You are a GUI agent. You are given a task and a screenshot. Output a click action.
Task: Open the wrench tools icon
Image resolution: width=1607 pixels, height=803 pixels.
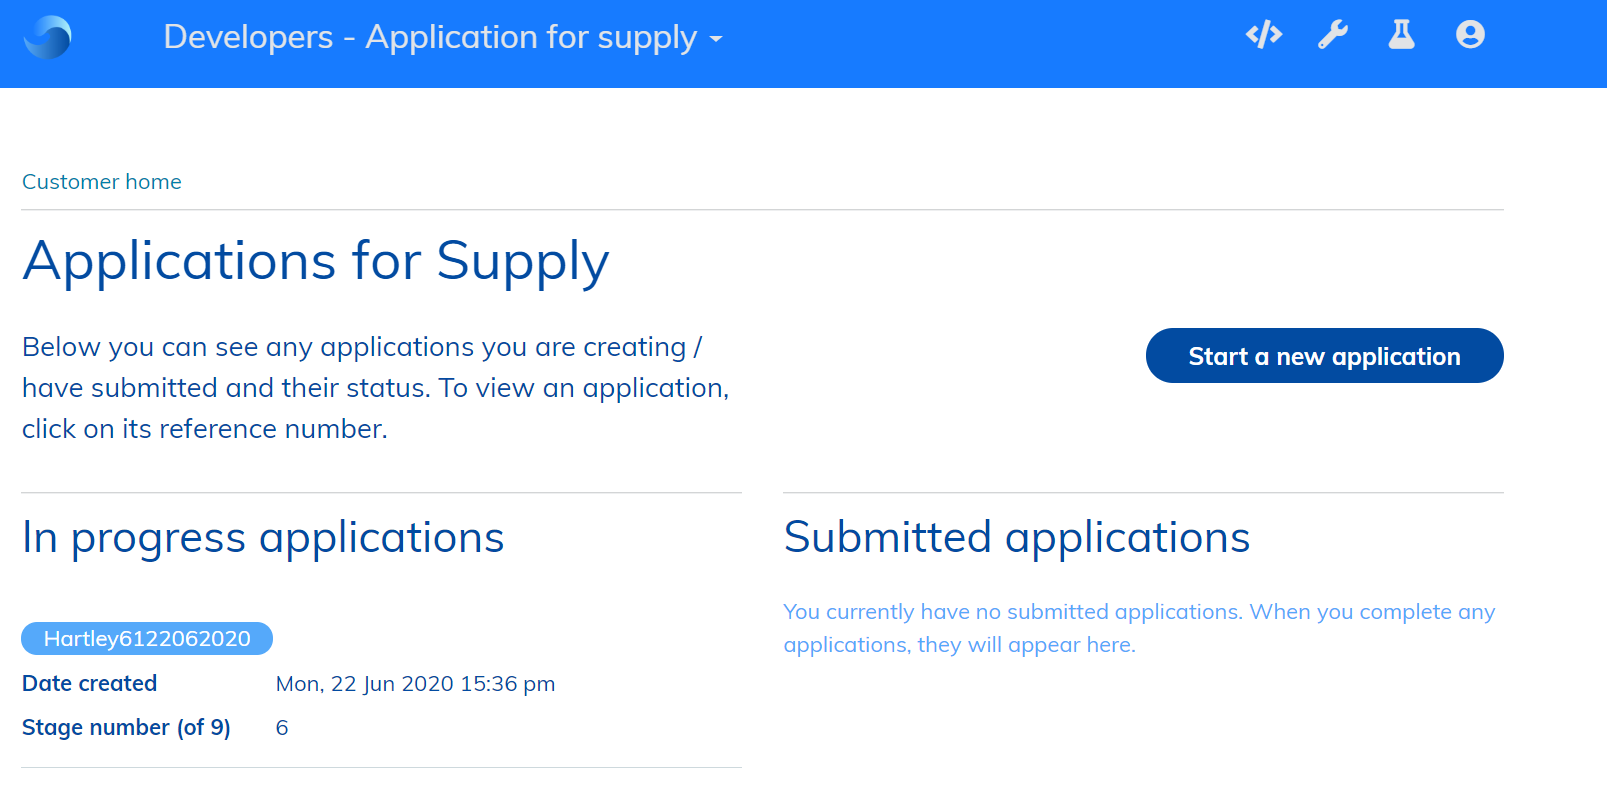[1333, 36]
